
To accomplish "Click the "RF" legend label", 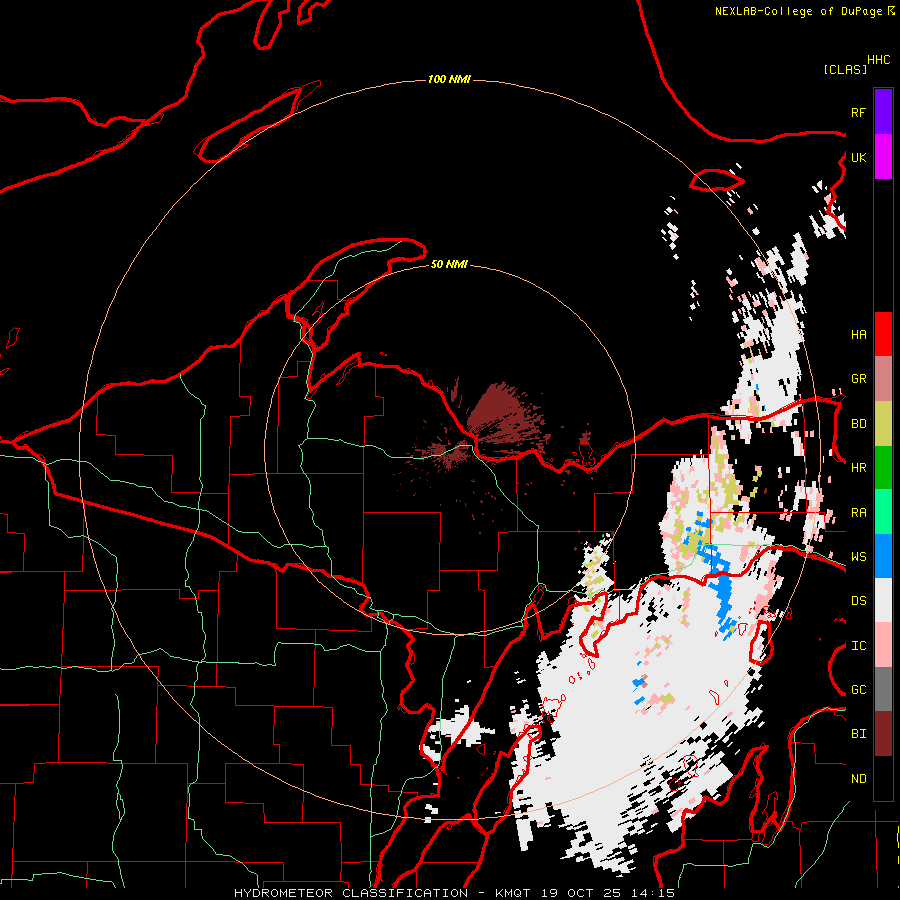I will (x=858, y=113).
